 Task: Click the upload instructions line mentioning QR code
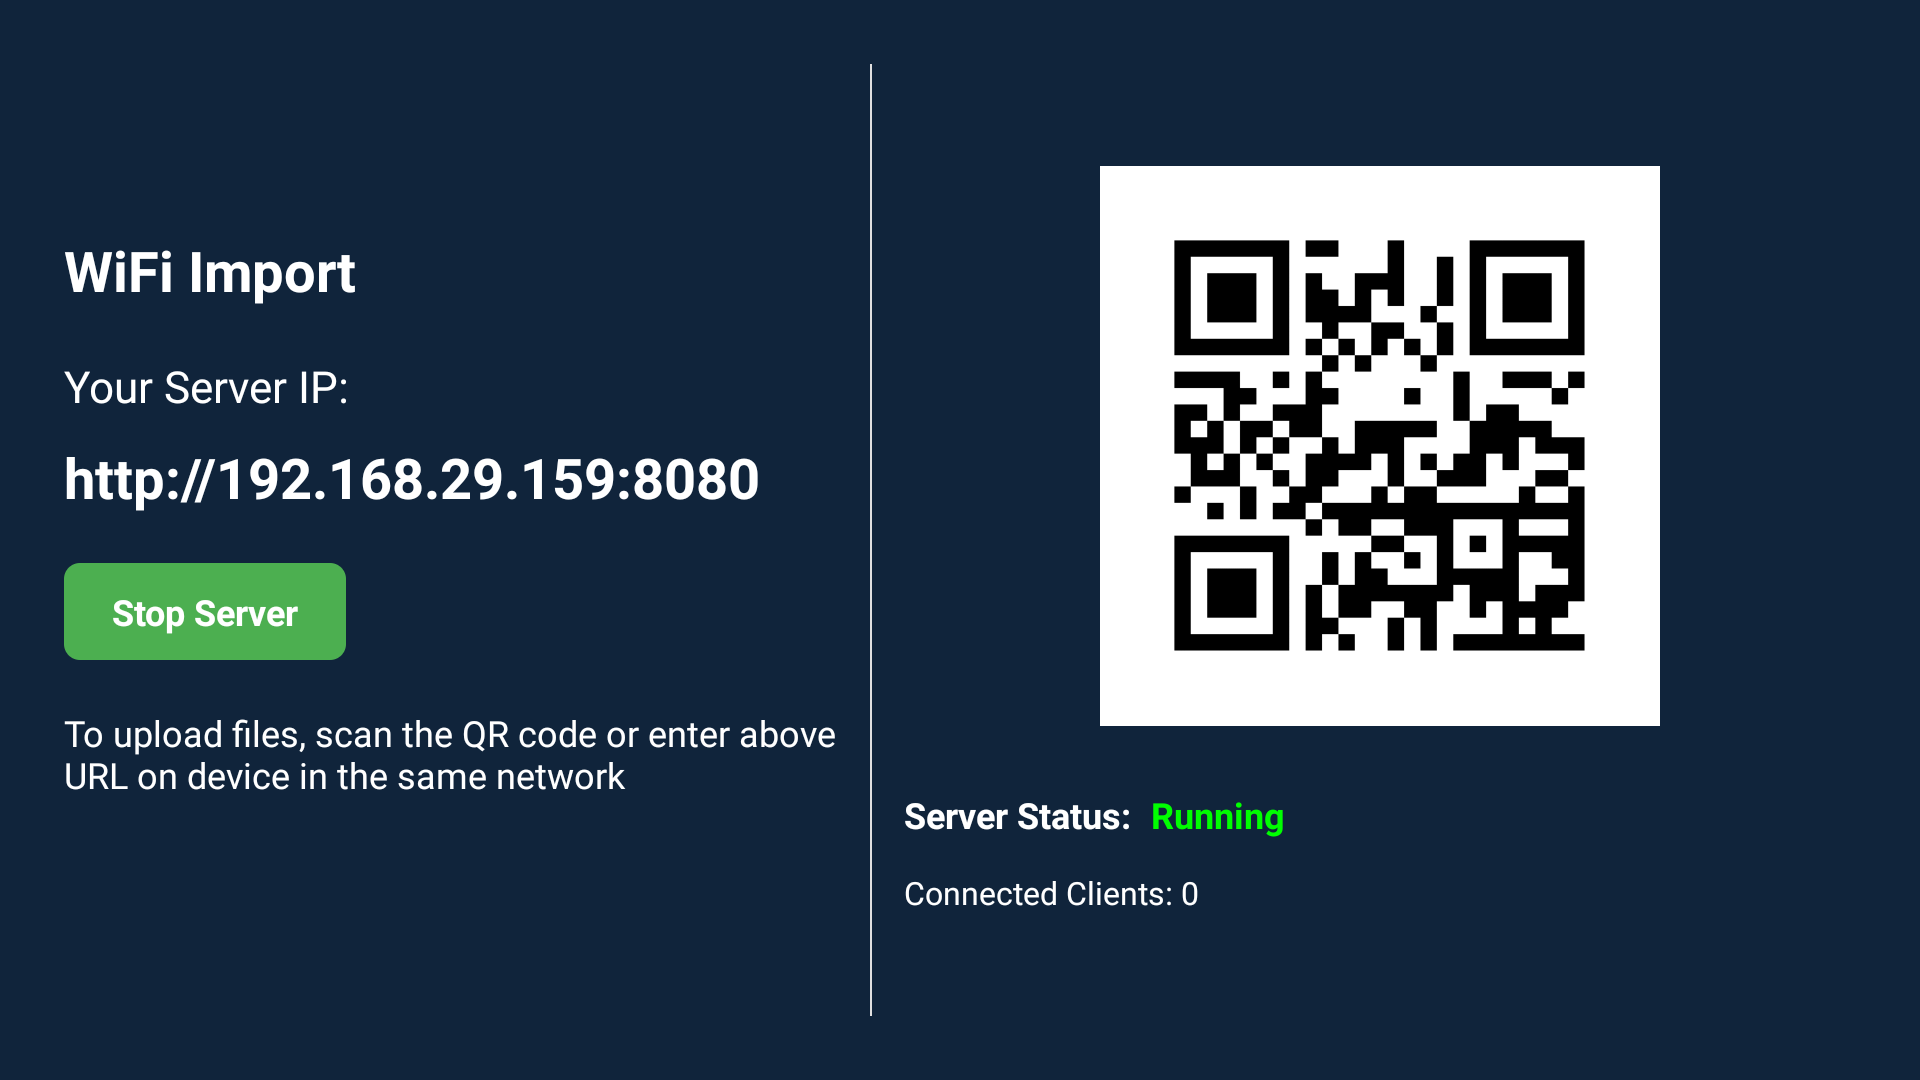[450, 735]
